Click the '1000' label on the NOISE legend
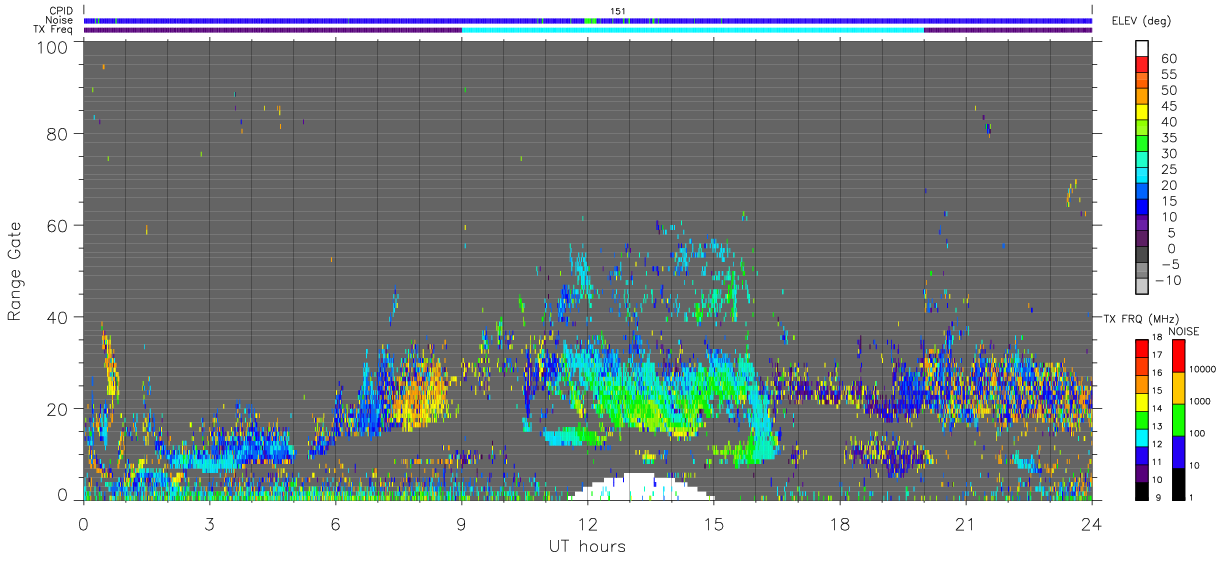Image resolution: width=1228 pixels, height=567 pixels. [1201, 401]
